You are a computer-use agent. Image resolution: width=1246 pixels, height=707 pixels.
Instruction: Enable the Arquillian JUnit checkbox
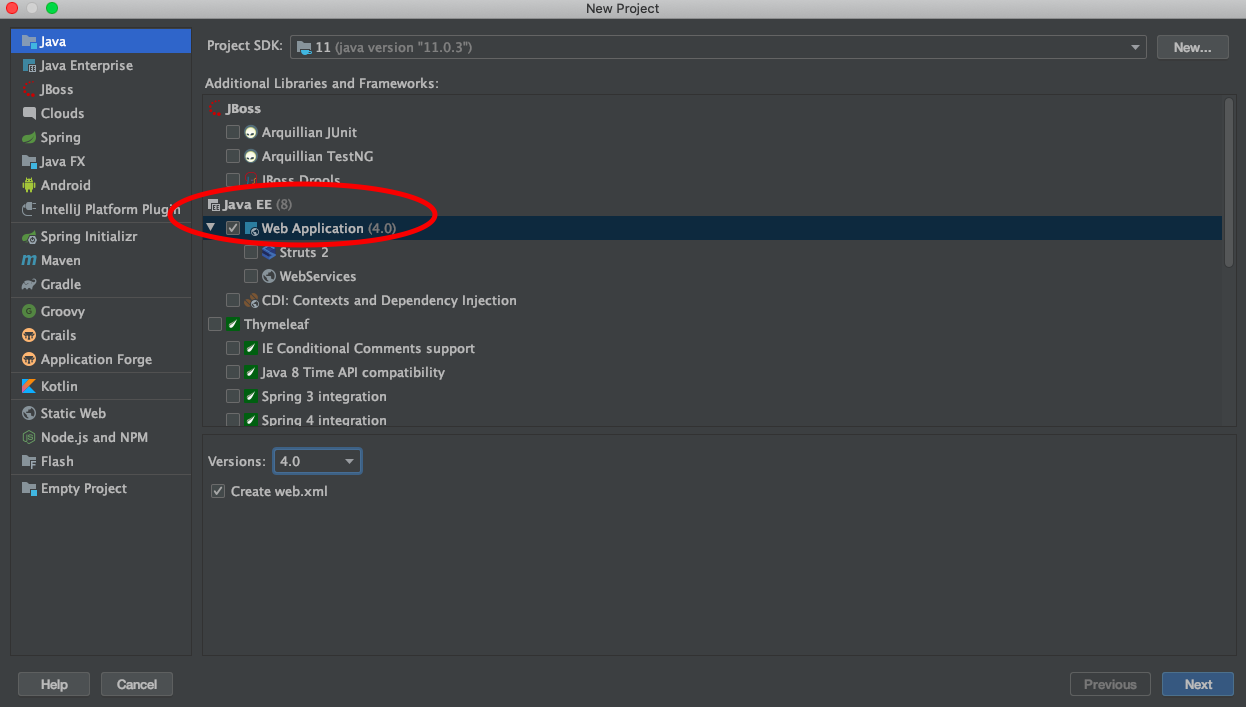pyautogui.click(x=233, y=132)
